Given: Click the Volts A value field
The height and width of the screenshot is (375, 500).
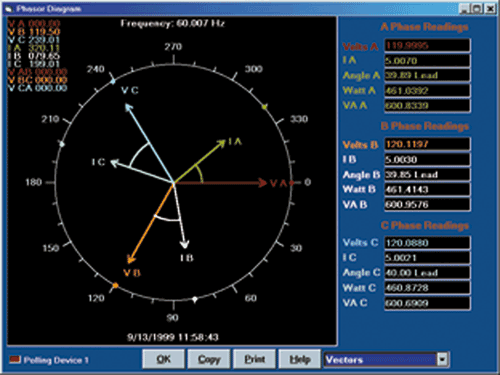Looking at the screenshot, I should [427, 46].
